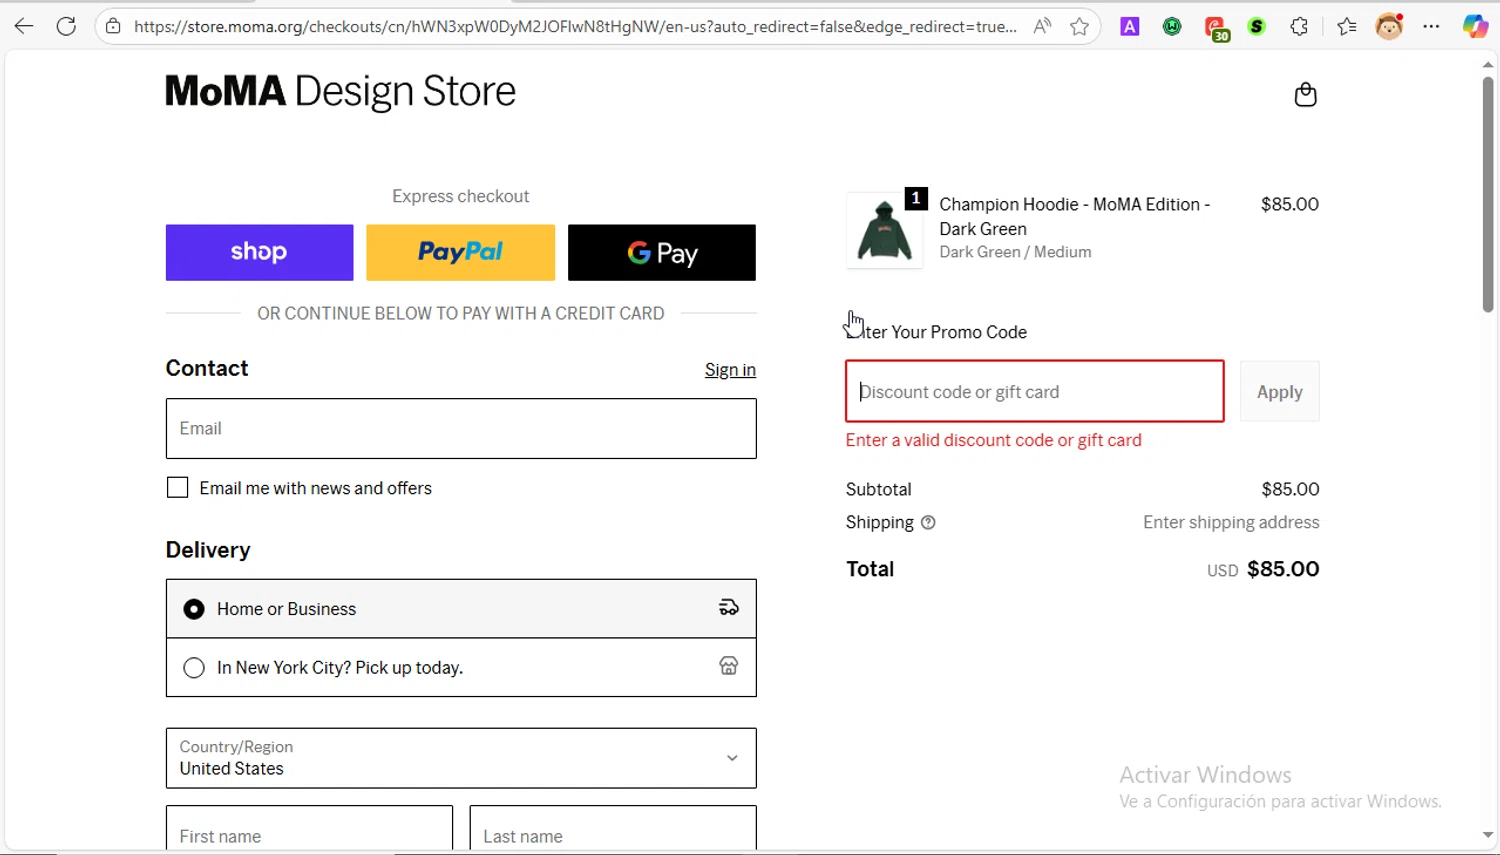Expand Country/Region dropdown
Viewport: 1500px width, 855px height.
pyautogui.click(x=461, y=758)
